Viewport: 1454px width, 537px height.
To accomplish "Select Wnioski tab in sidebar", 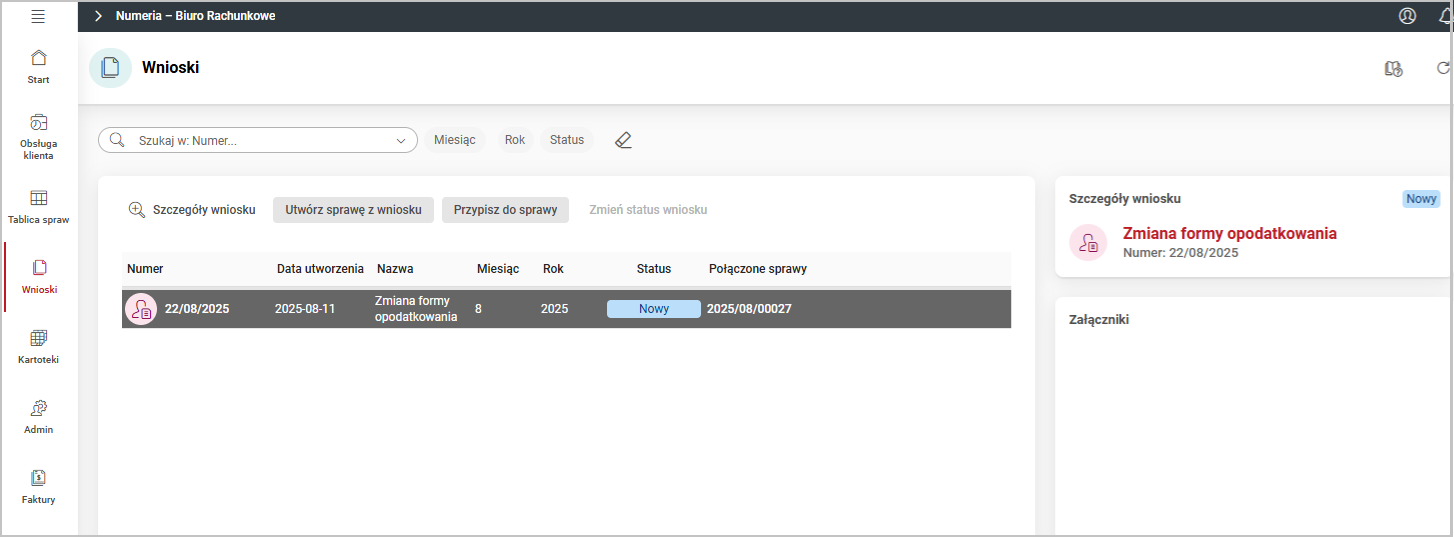I will pos(39,276).
